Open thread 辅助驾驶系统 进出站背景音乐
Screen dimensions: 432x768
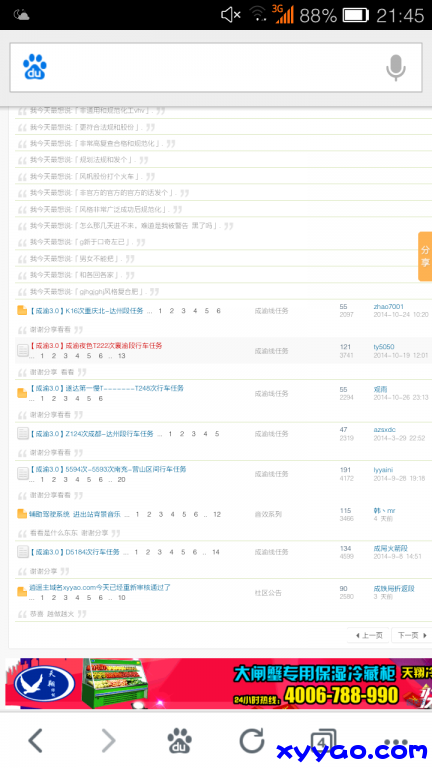point(74,514)
